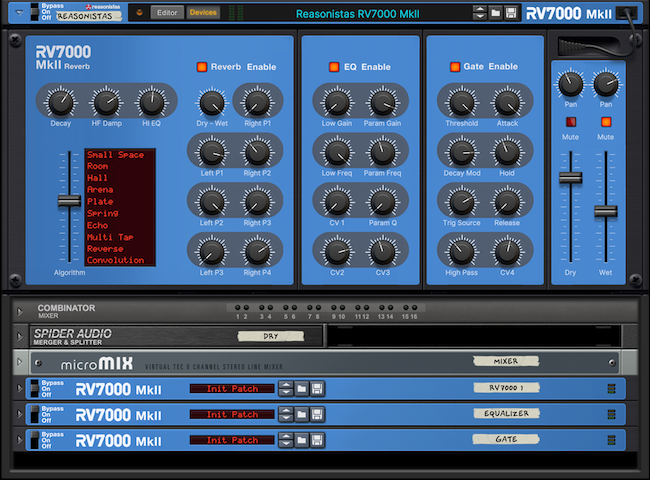Toggle the Gate Enable LED

coord(455,67)
